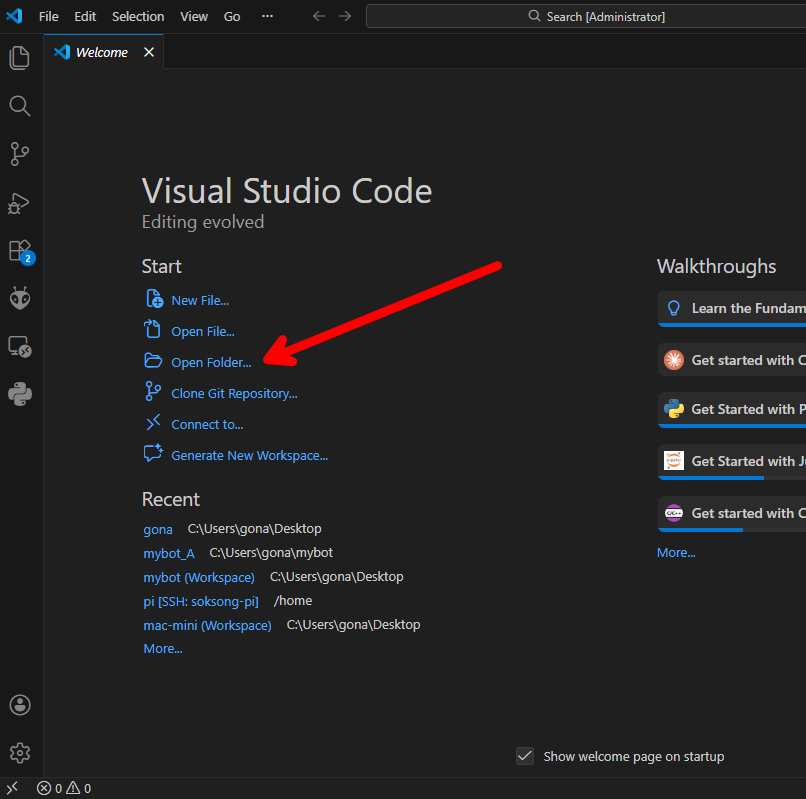This screenshot has height=799, width=806.
Task: Open Remote Explorer view
Action: (x=20, y=347)
